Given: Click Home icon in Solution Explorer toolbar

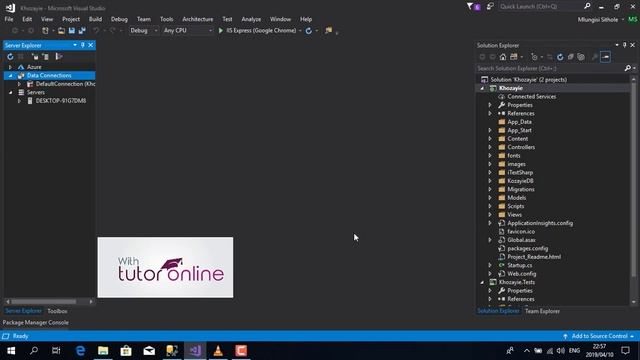Looking at the screenshot, I should click(x=503, y=57).
